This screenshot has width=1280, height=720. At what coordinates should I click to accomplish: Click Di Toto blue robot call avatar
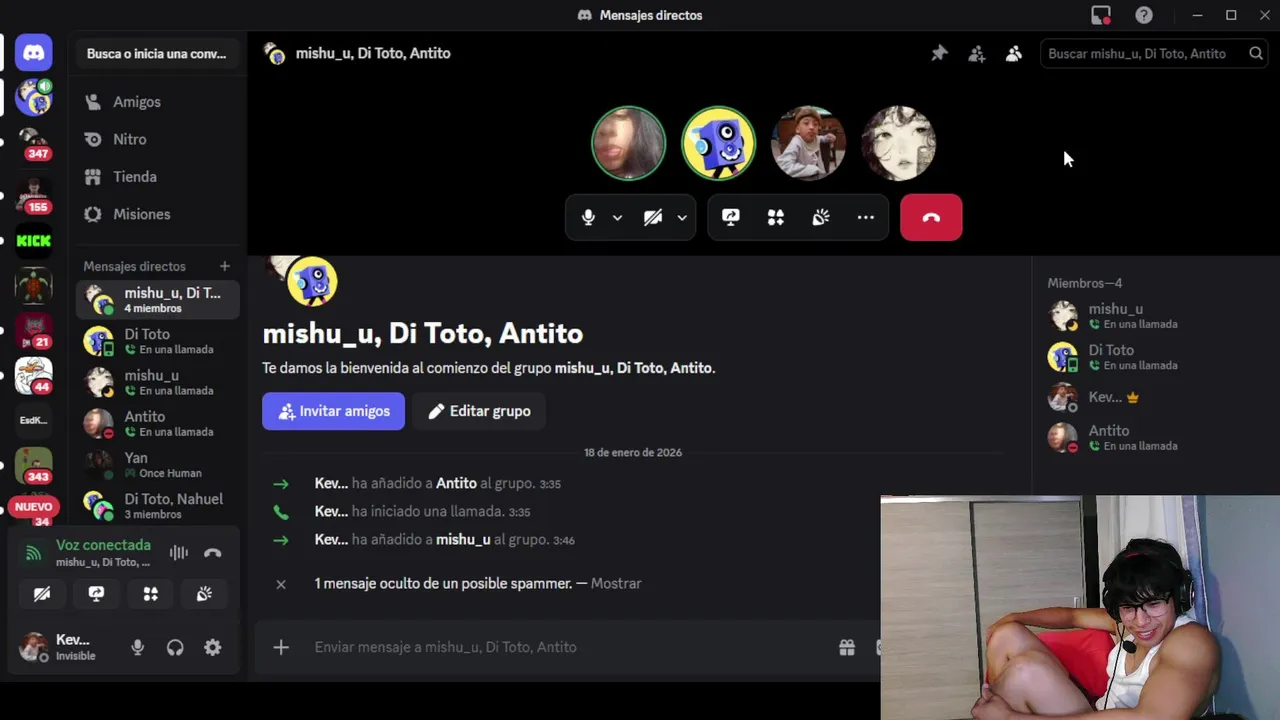pos(718,144)
